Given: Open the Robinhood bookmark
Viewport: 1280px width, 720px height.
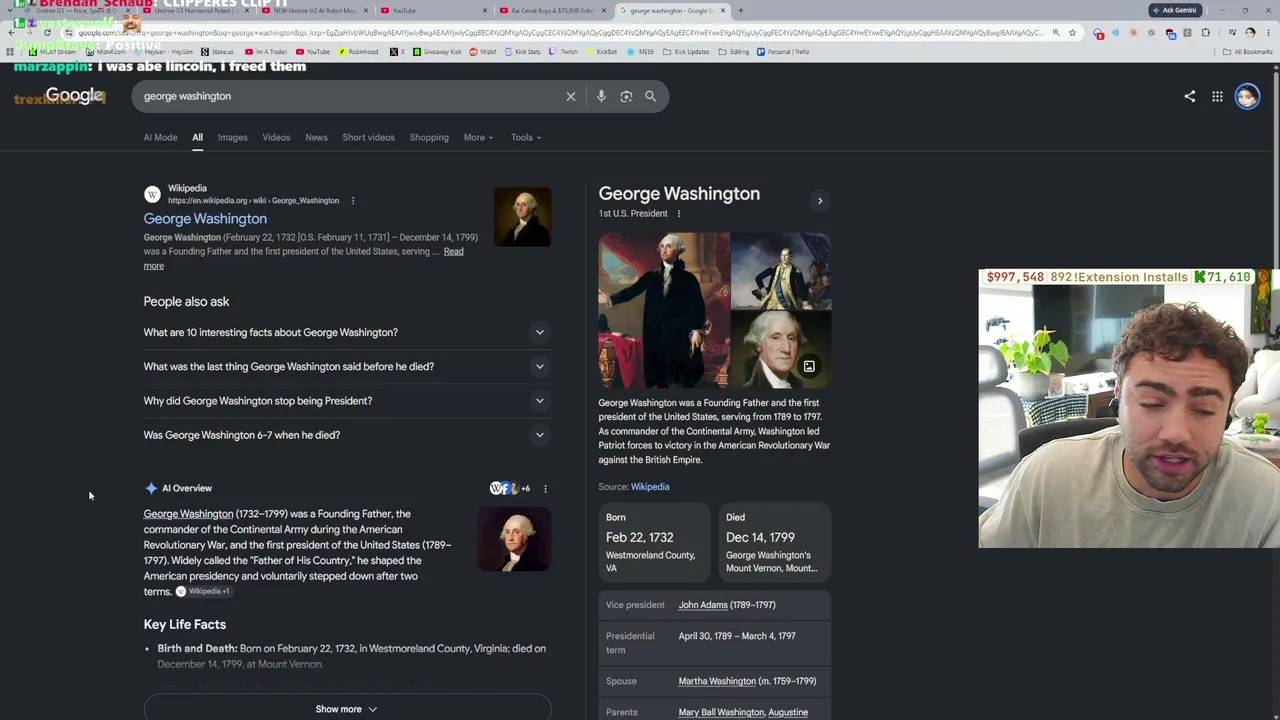Looking at the screenshot, I should point(359,51).
